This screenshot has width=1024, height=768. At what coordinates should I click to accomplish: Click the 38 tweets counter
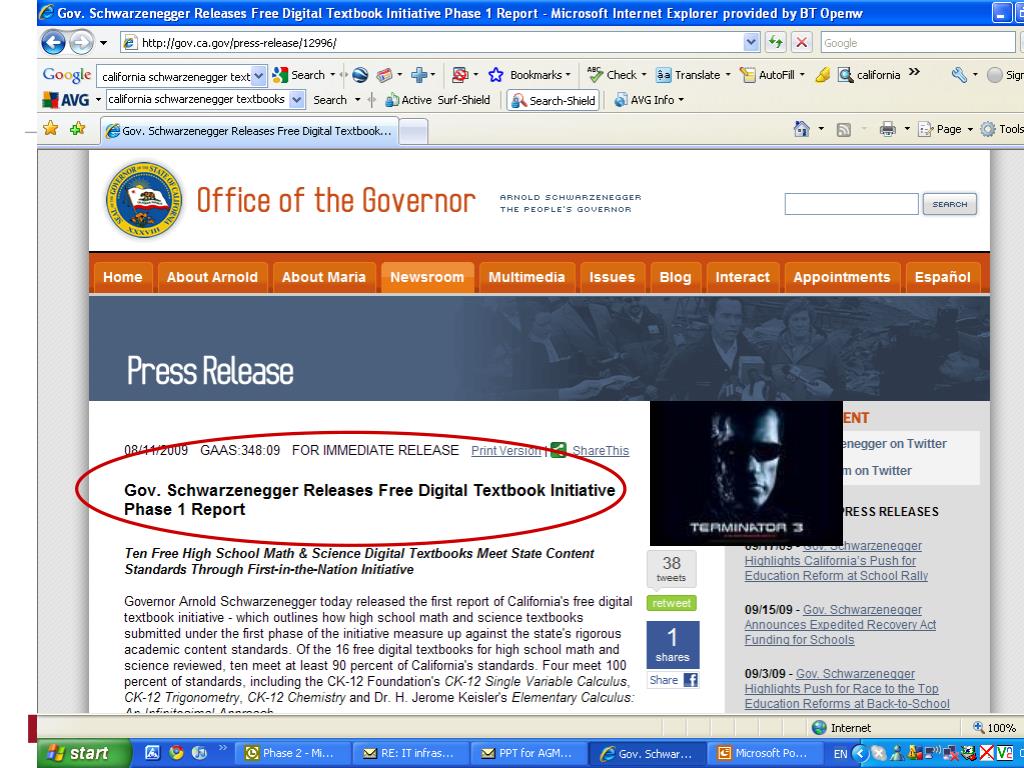671,569
